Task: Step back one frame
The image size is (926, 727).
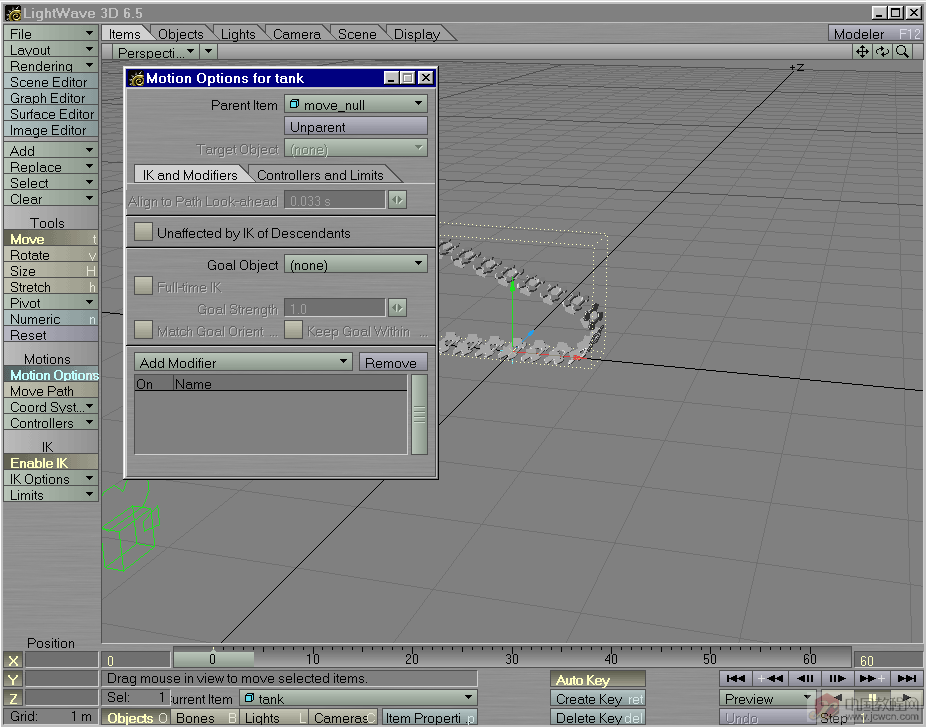Action: click(x=804, y=679)
